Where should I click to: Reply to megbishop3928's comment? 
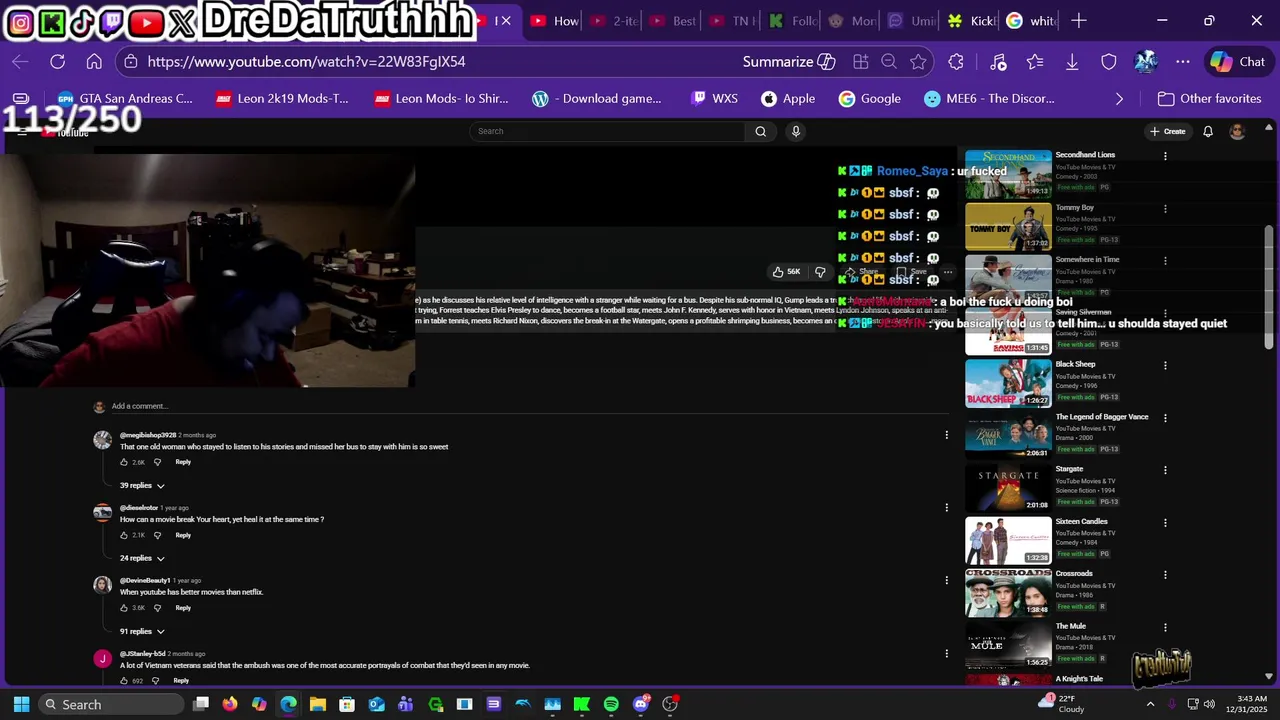(x=183, y=462)
